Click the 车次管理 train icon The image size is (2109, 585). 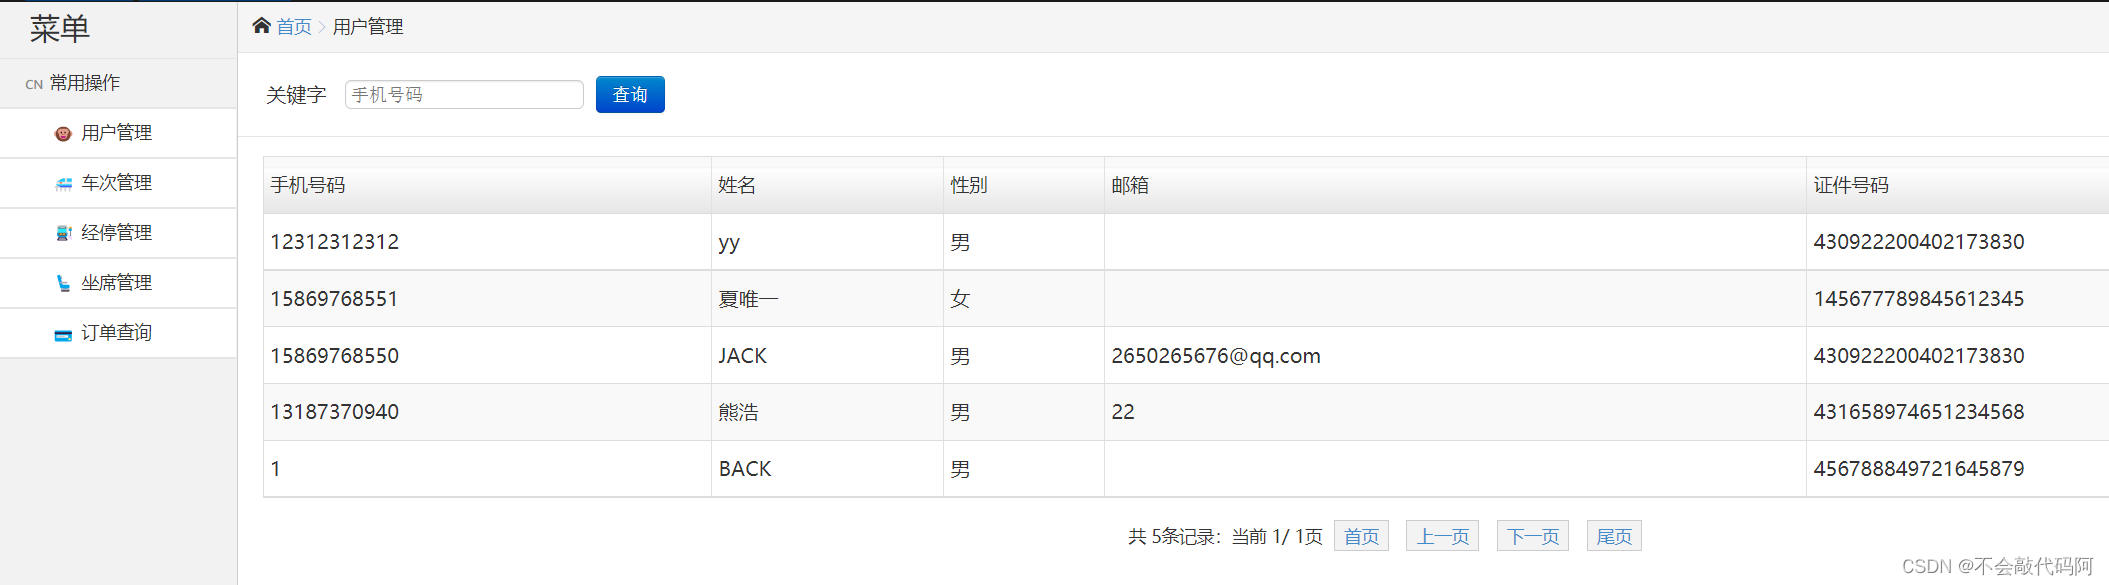pyautogui.click(x=63, y=183)
